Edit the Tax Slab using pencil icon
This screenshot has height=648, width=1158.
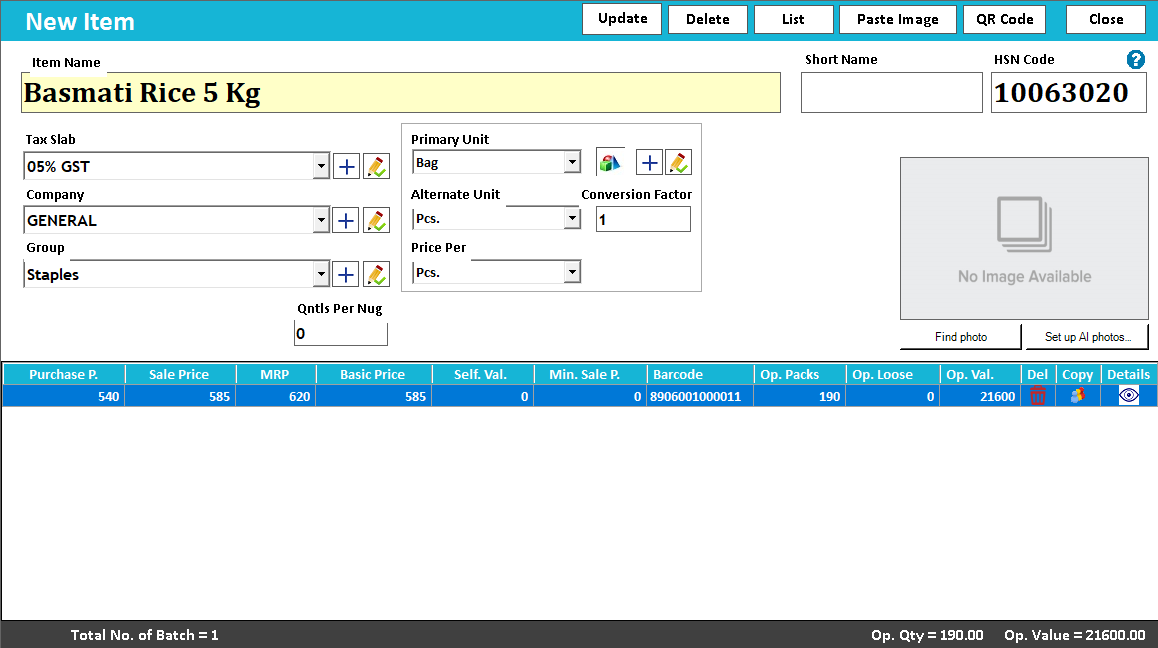(x=377, y=166)
